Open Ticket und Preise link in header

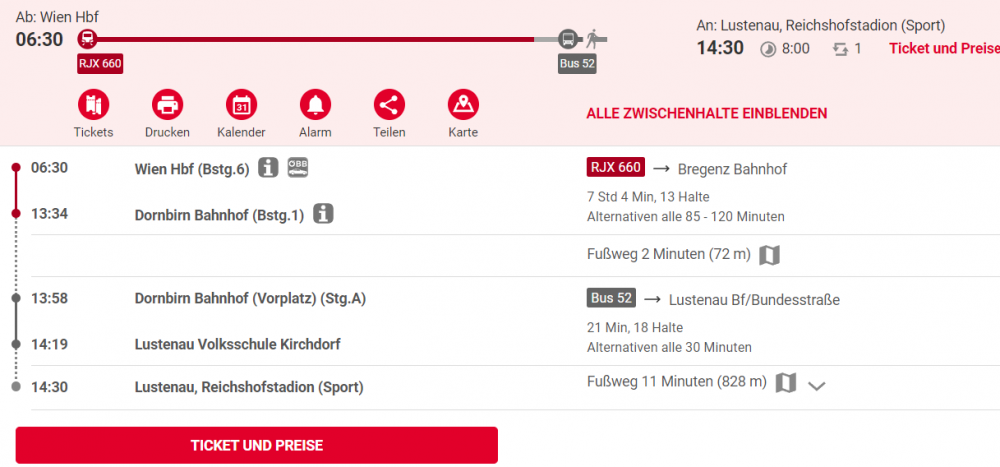pyautogui.click(x=944, y=48)
